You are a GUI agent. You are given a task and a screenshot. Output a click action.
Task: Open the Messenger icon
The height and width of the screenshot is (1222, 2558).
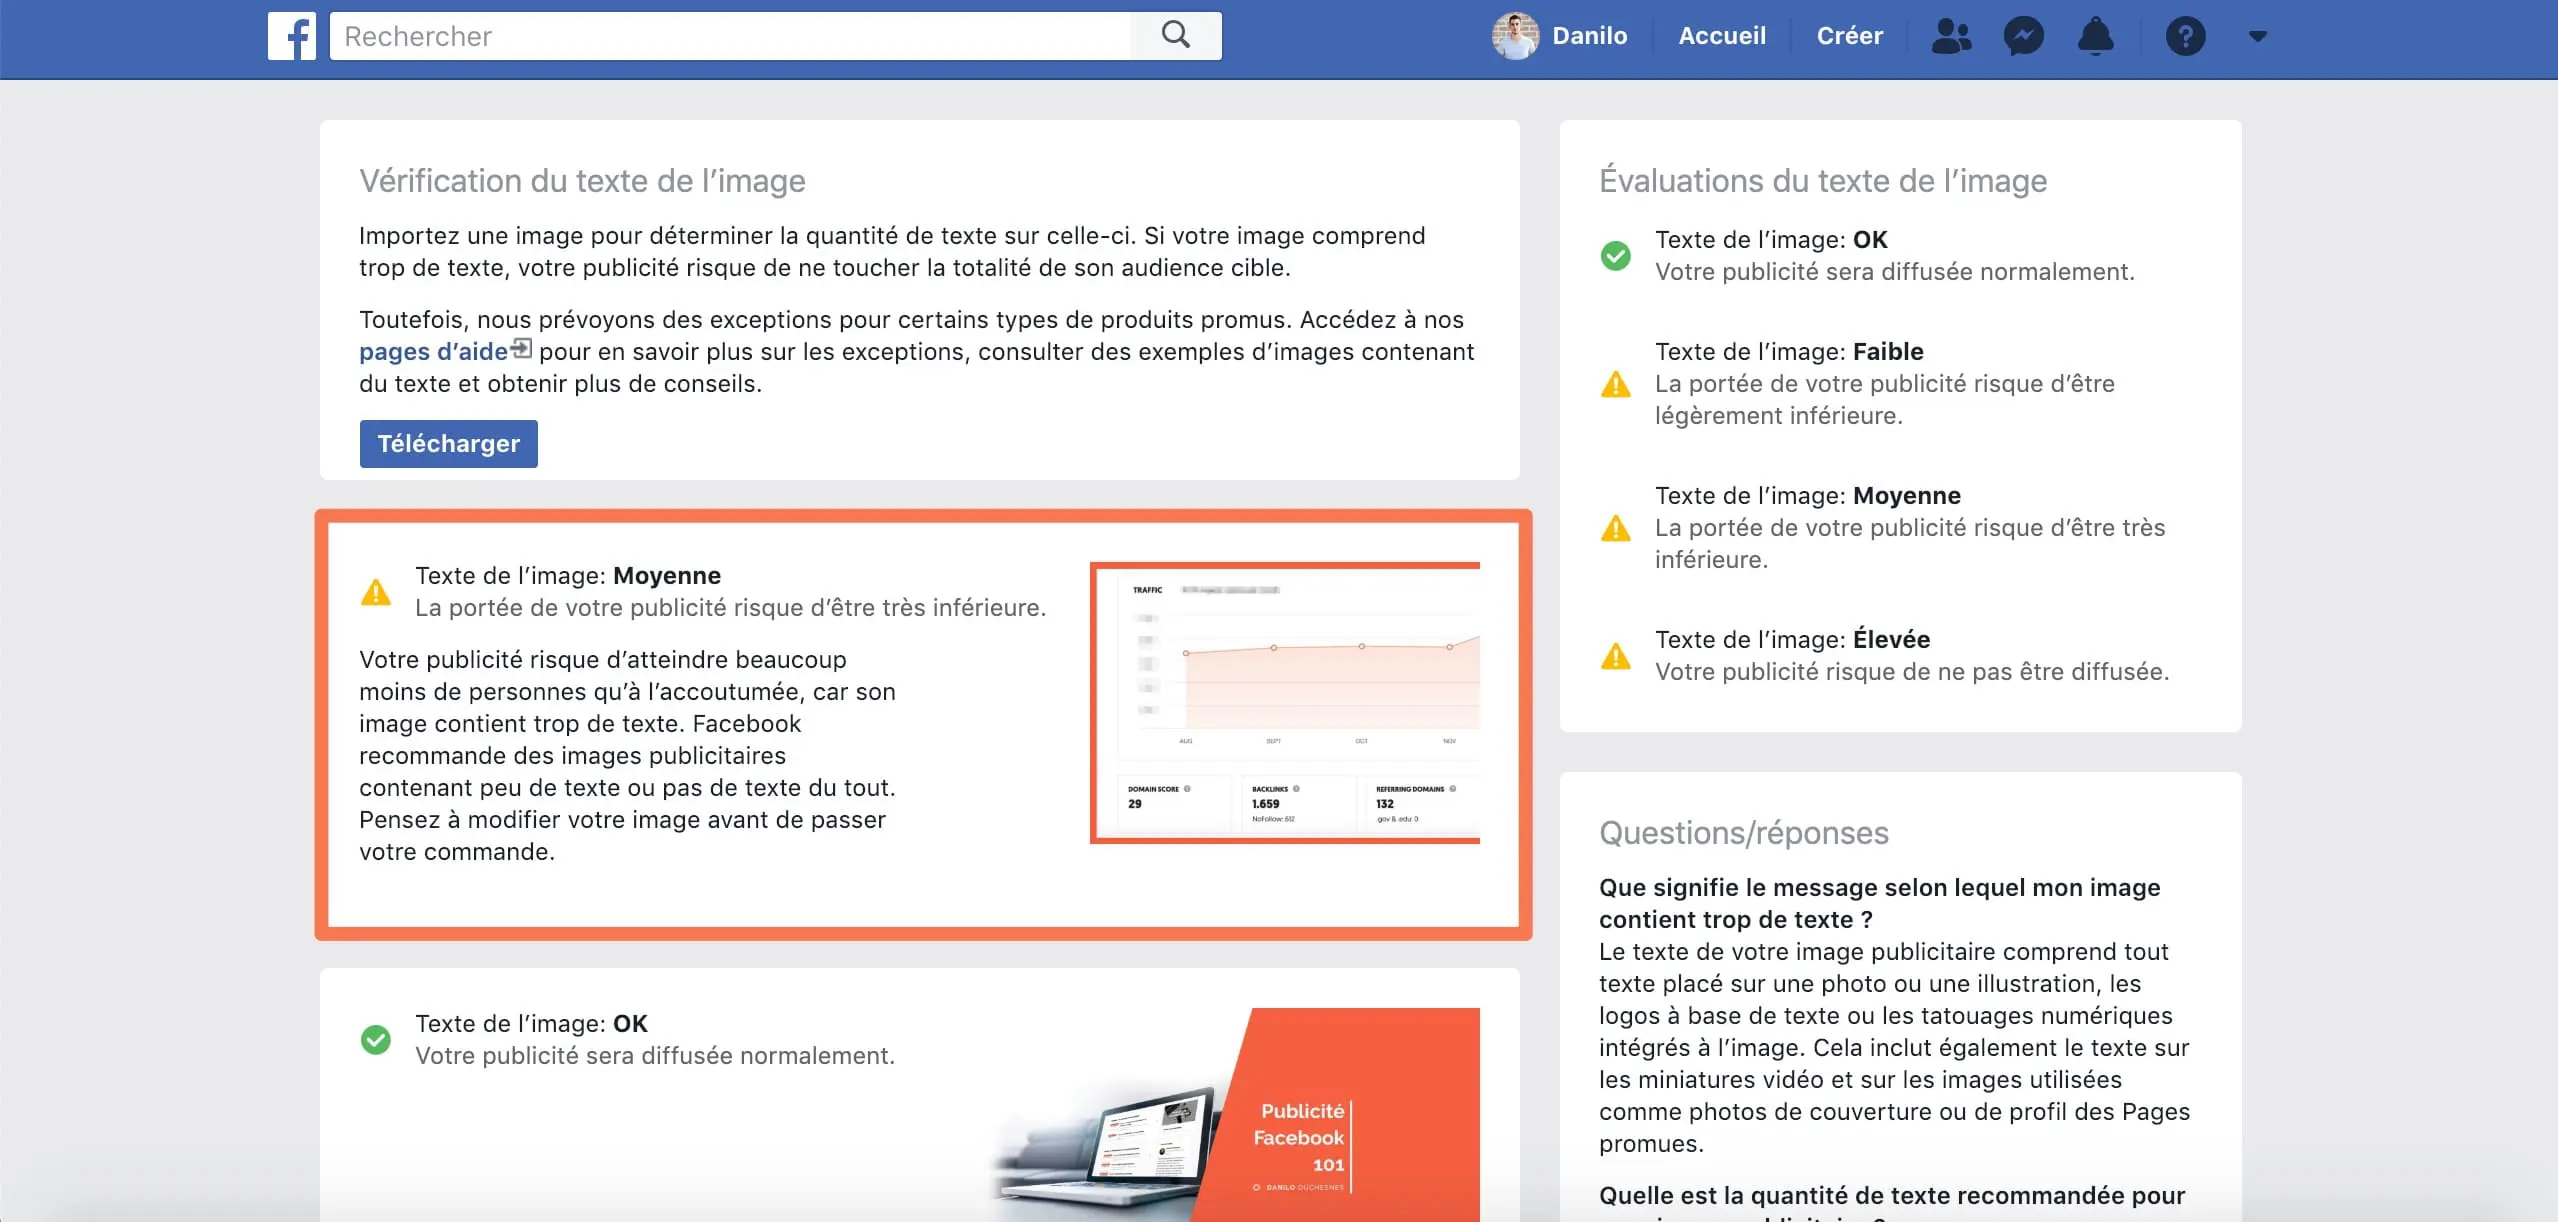click(2023, 36)
